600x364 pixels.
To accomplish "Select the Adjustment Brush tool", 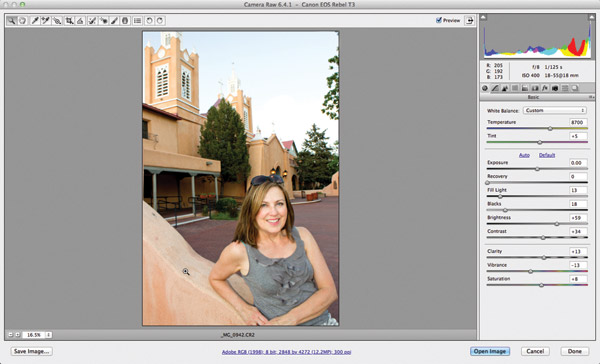I will coord(114,21).
